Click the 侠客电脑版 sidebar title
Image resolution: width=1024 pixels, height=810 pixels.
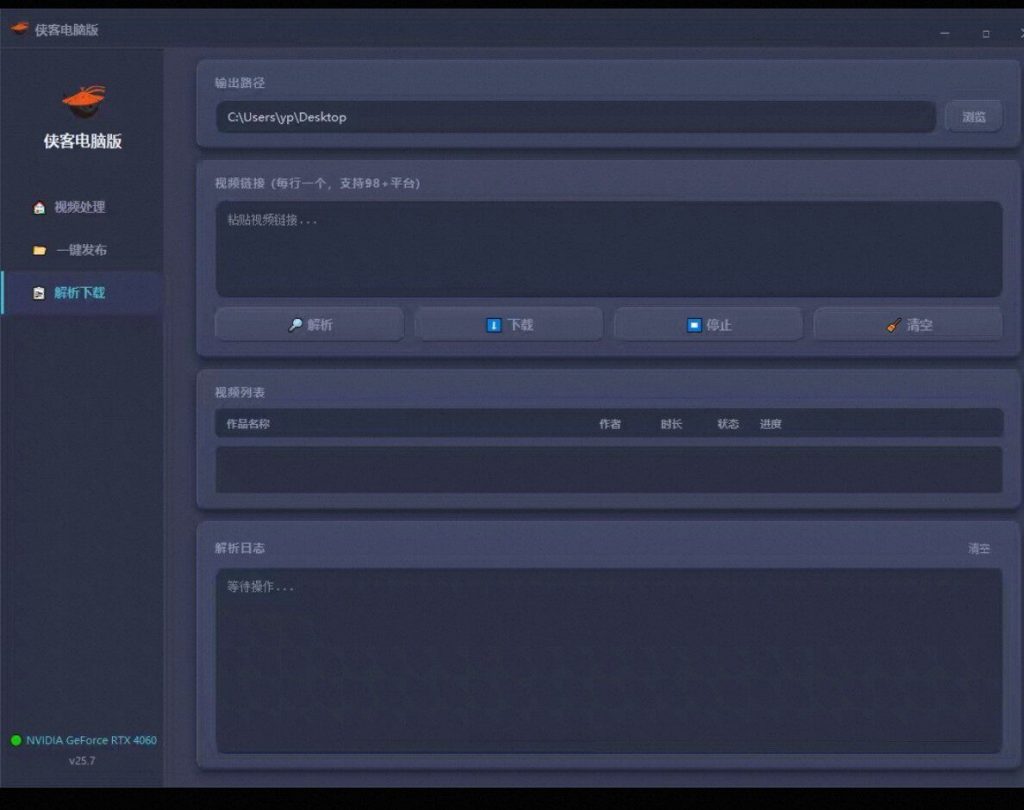(x=83, y=141)
